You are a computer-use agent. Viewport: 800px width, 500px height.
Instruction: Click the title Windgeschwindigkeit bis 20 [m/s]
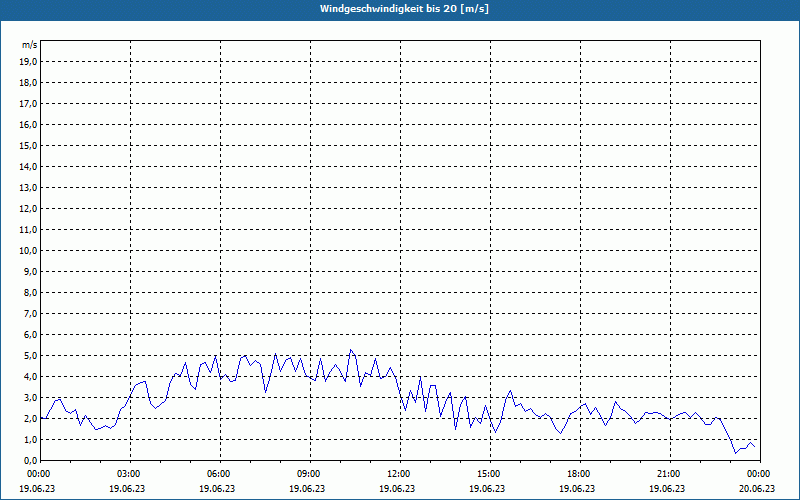pos(404,9)
